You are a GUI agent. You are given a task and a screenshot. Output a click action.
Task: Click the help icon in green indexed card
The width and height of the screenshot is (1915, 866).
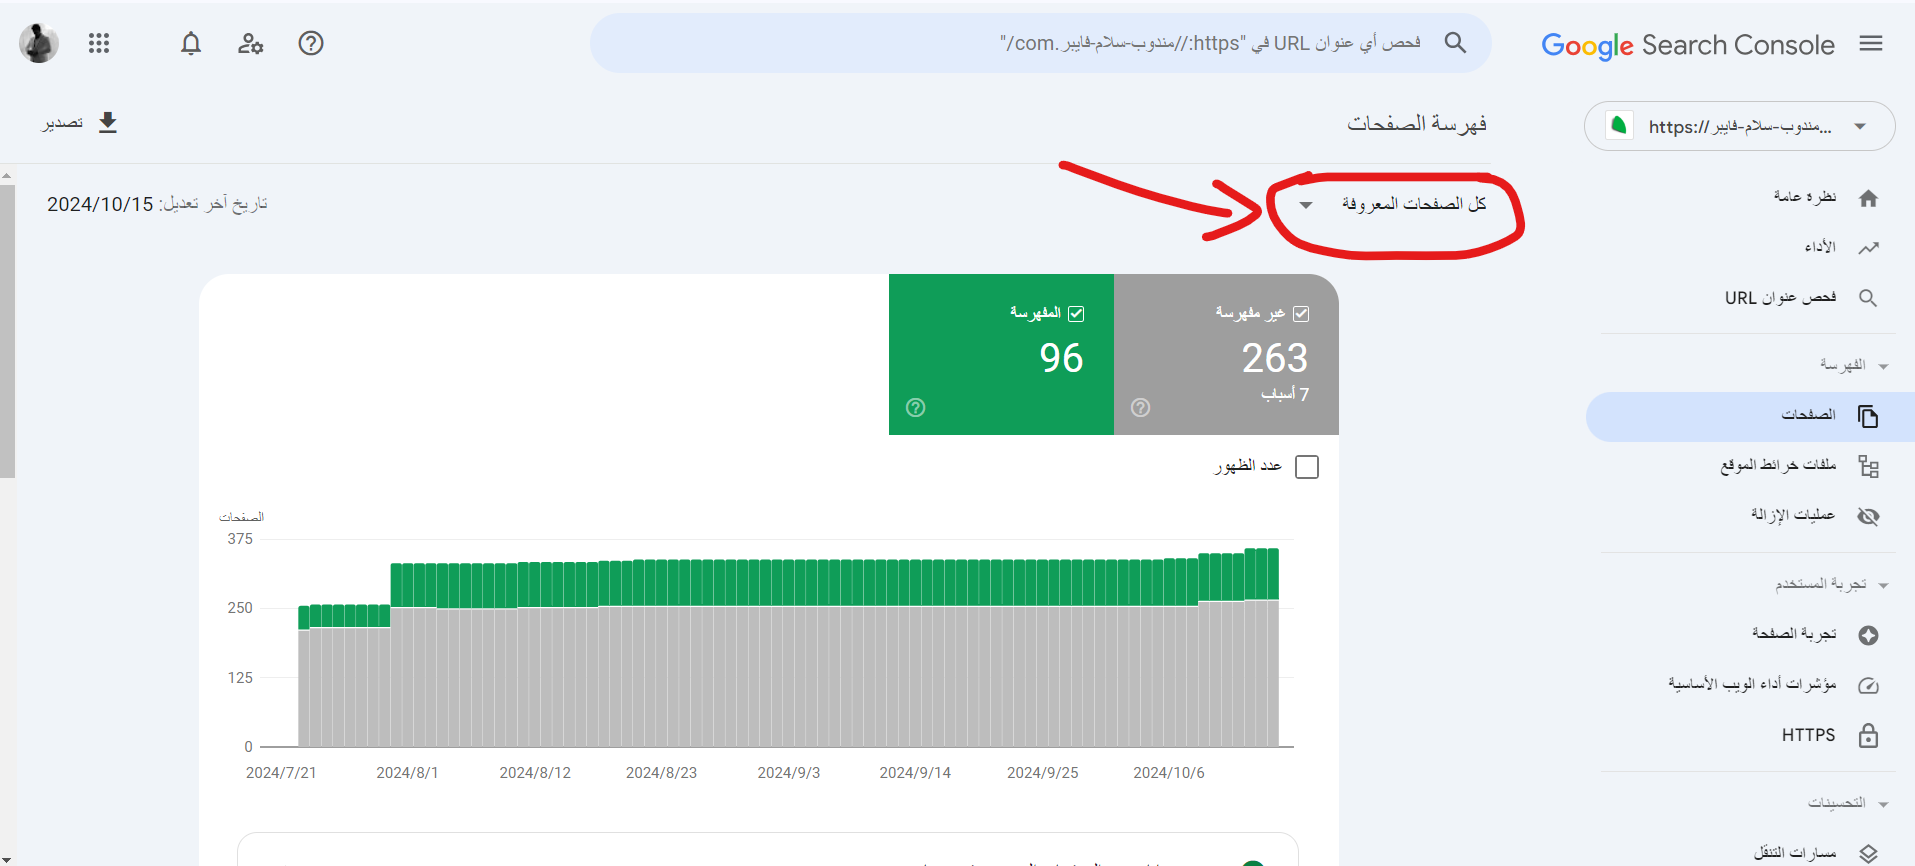coord(915,407)
